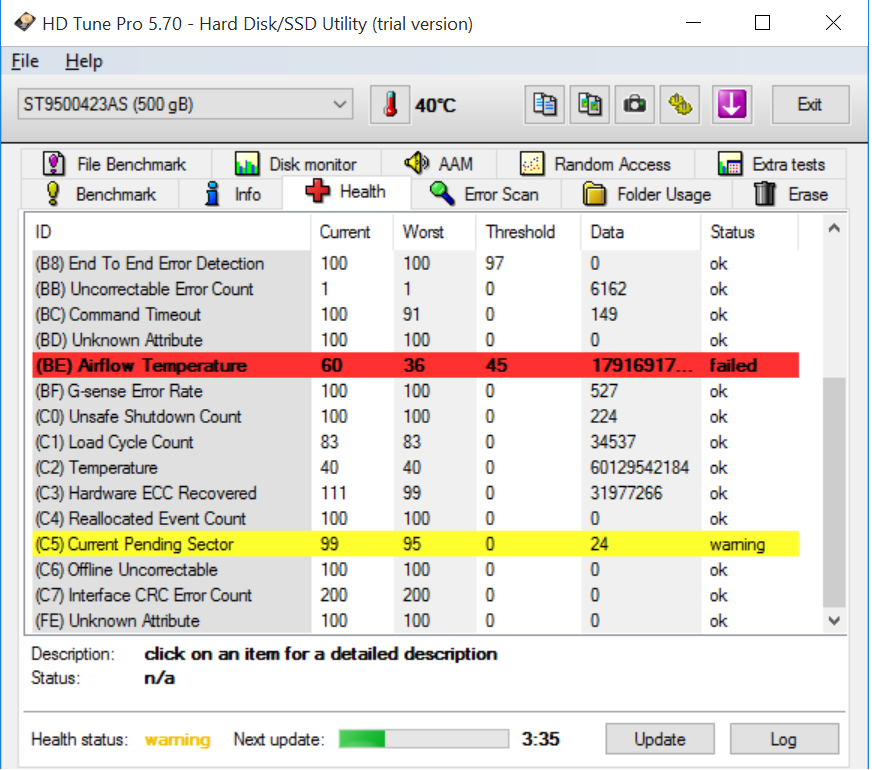The image size is (872, 770).
Task: Select the (C1) Load Cycle Count row
Action: click(416, 442)
